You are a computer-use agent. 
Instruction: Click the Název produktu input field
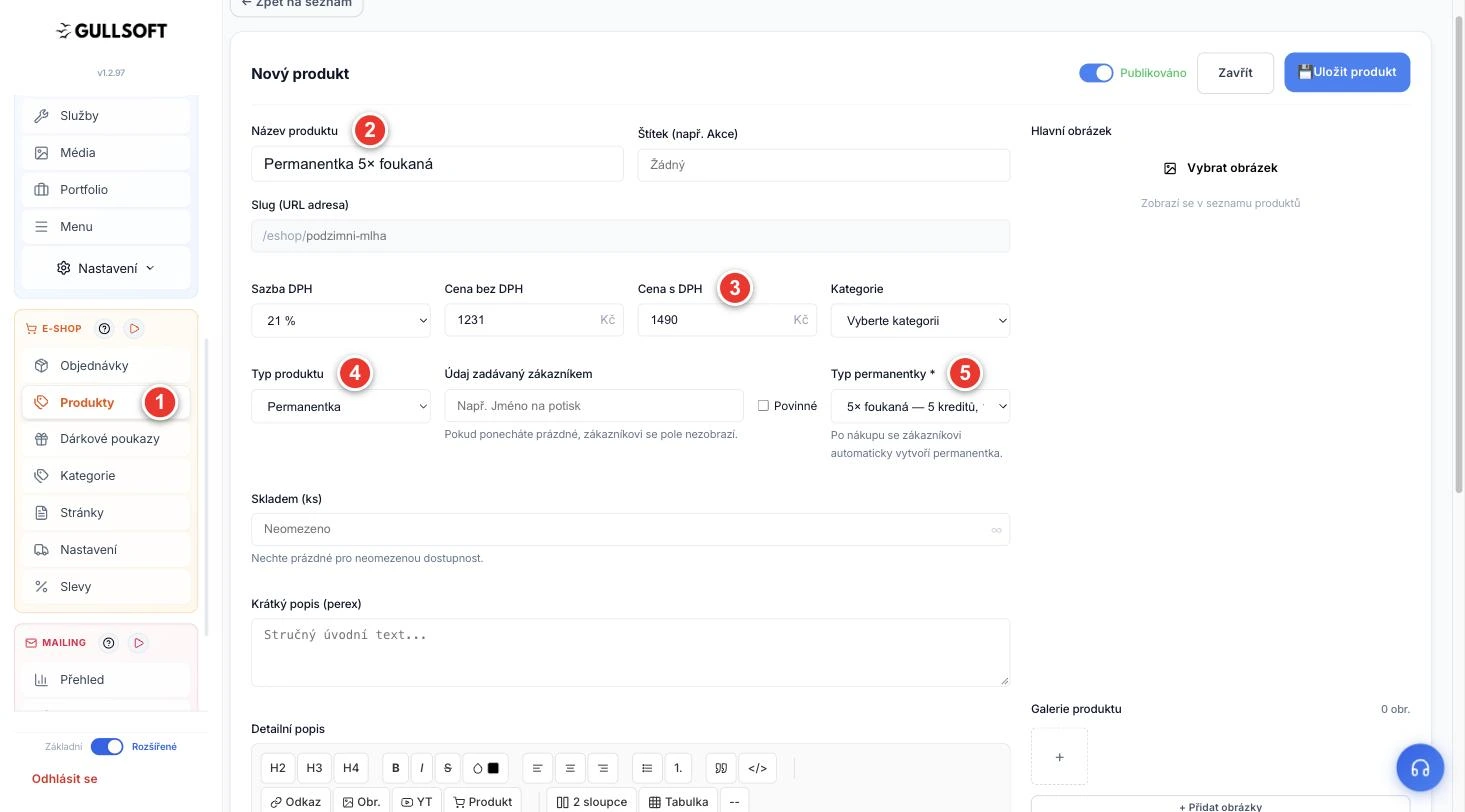[x=437, y=164]
